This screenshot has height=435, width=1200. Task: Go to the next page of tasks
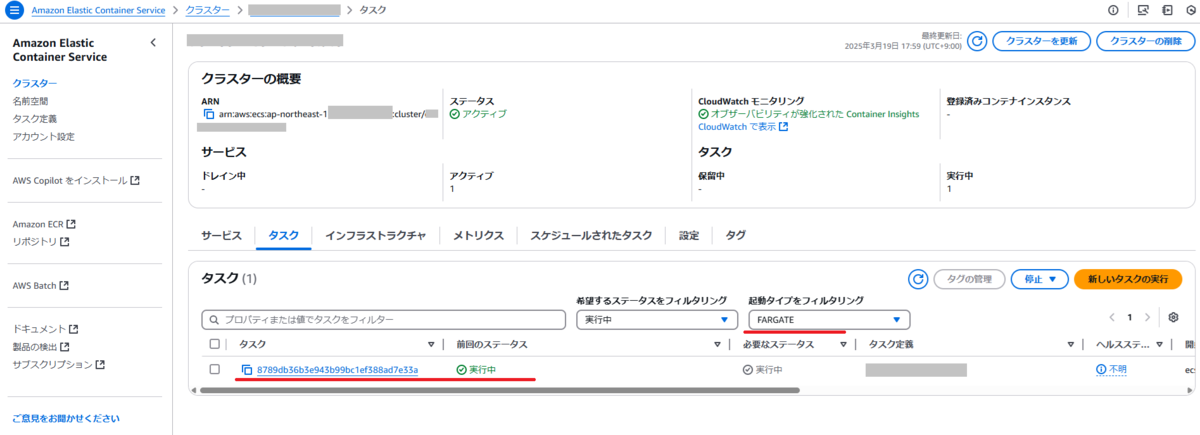[x=1149, y=317]
